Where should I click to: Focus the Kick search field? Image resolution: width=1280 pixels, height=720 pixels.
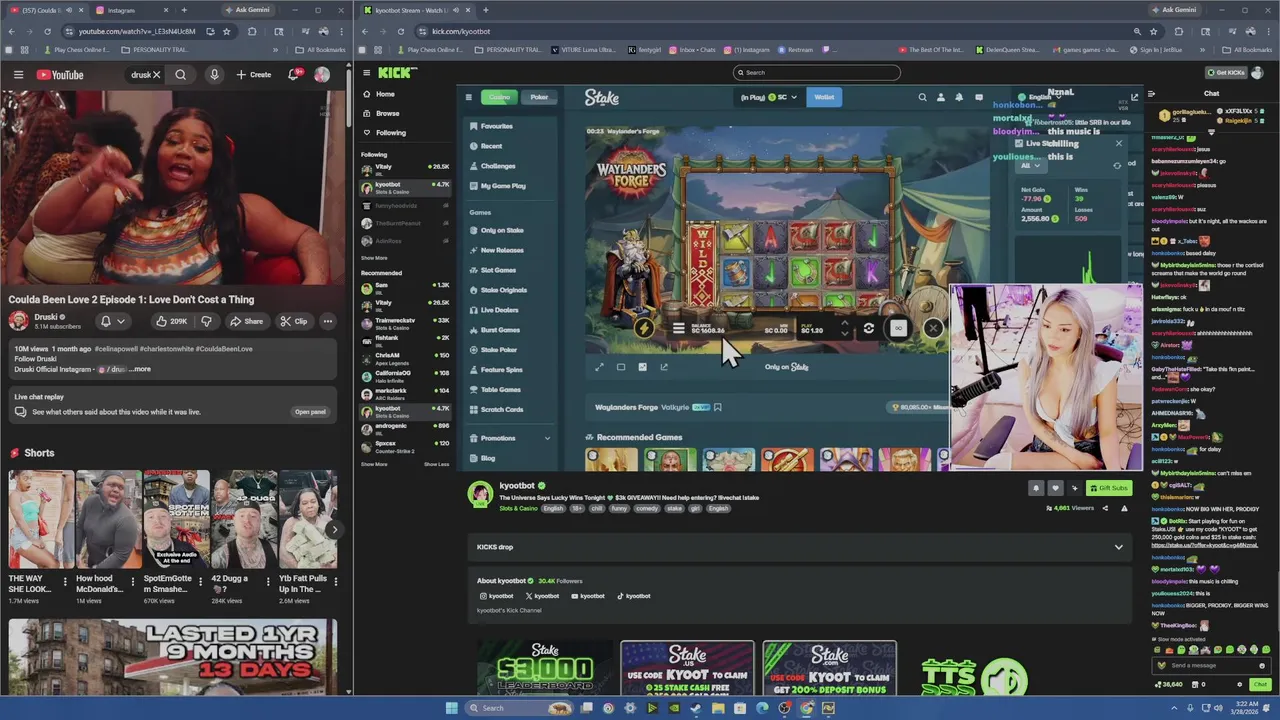[816, 72]
